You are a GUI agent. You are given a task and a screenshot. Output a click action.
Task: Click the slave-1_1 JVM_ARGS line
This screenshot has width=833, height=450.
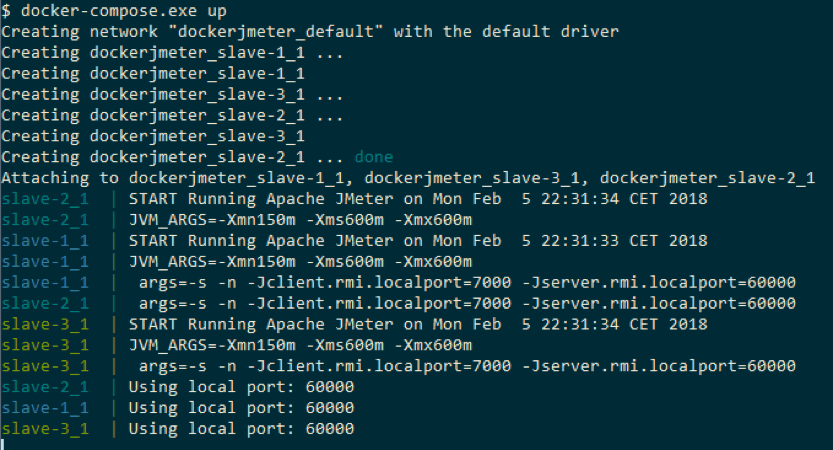click(x=237, y=262)
